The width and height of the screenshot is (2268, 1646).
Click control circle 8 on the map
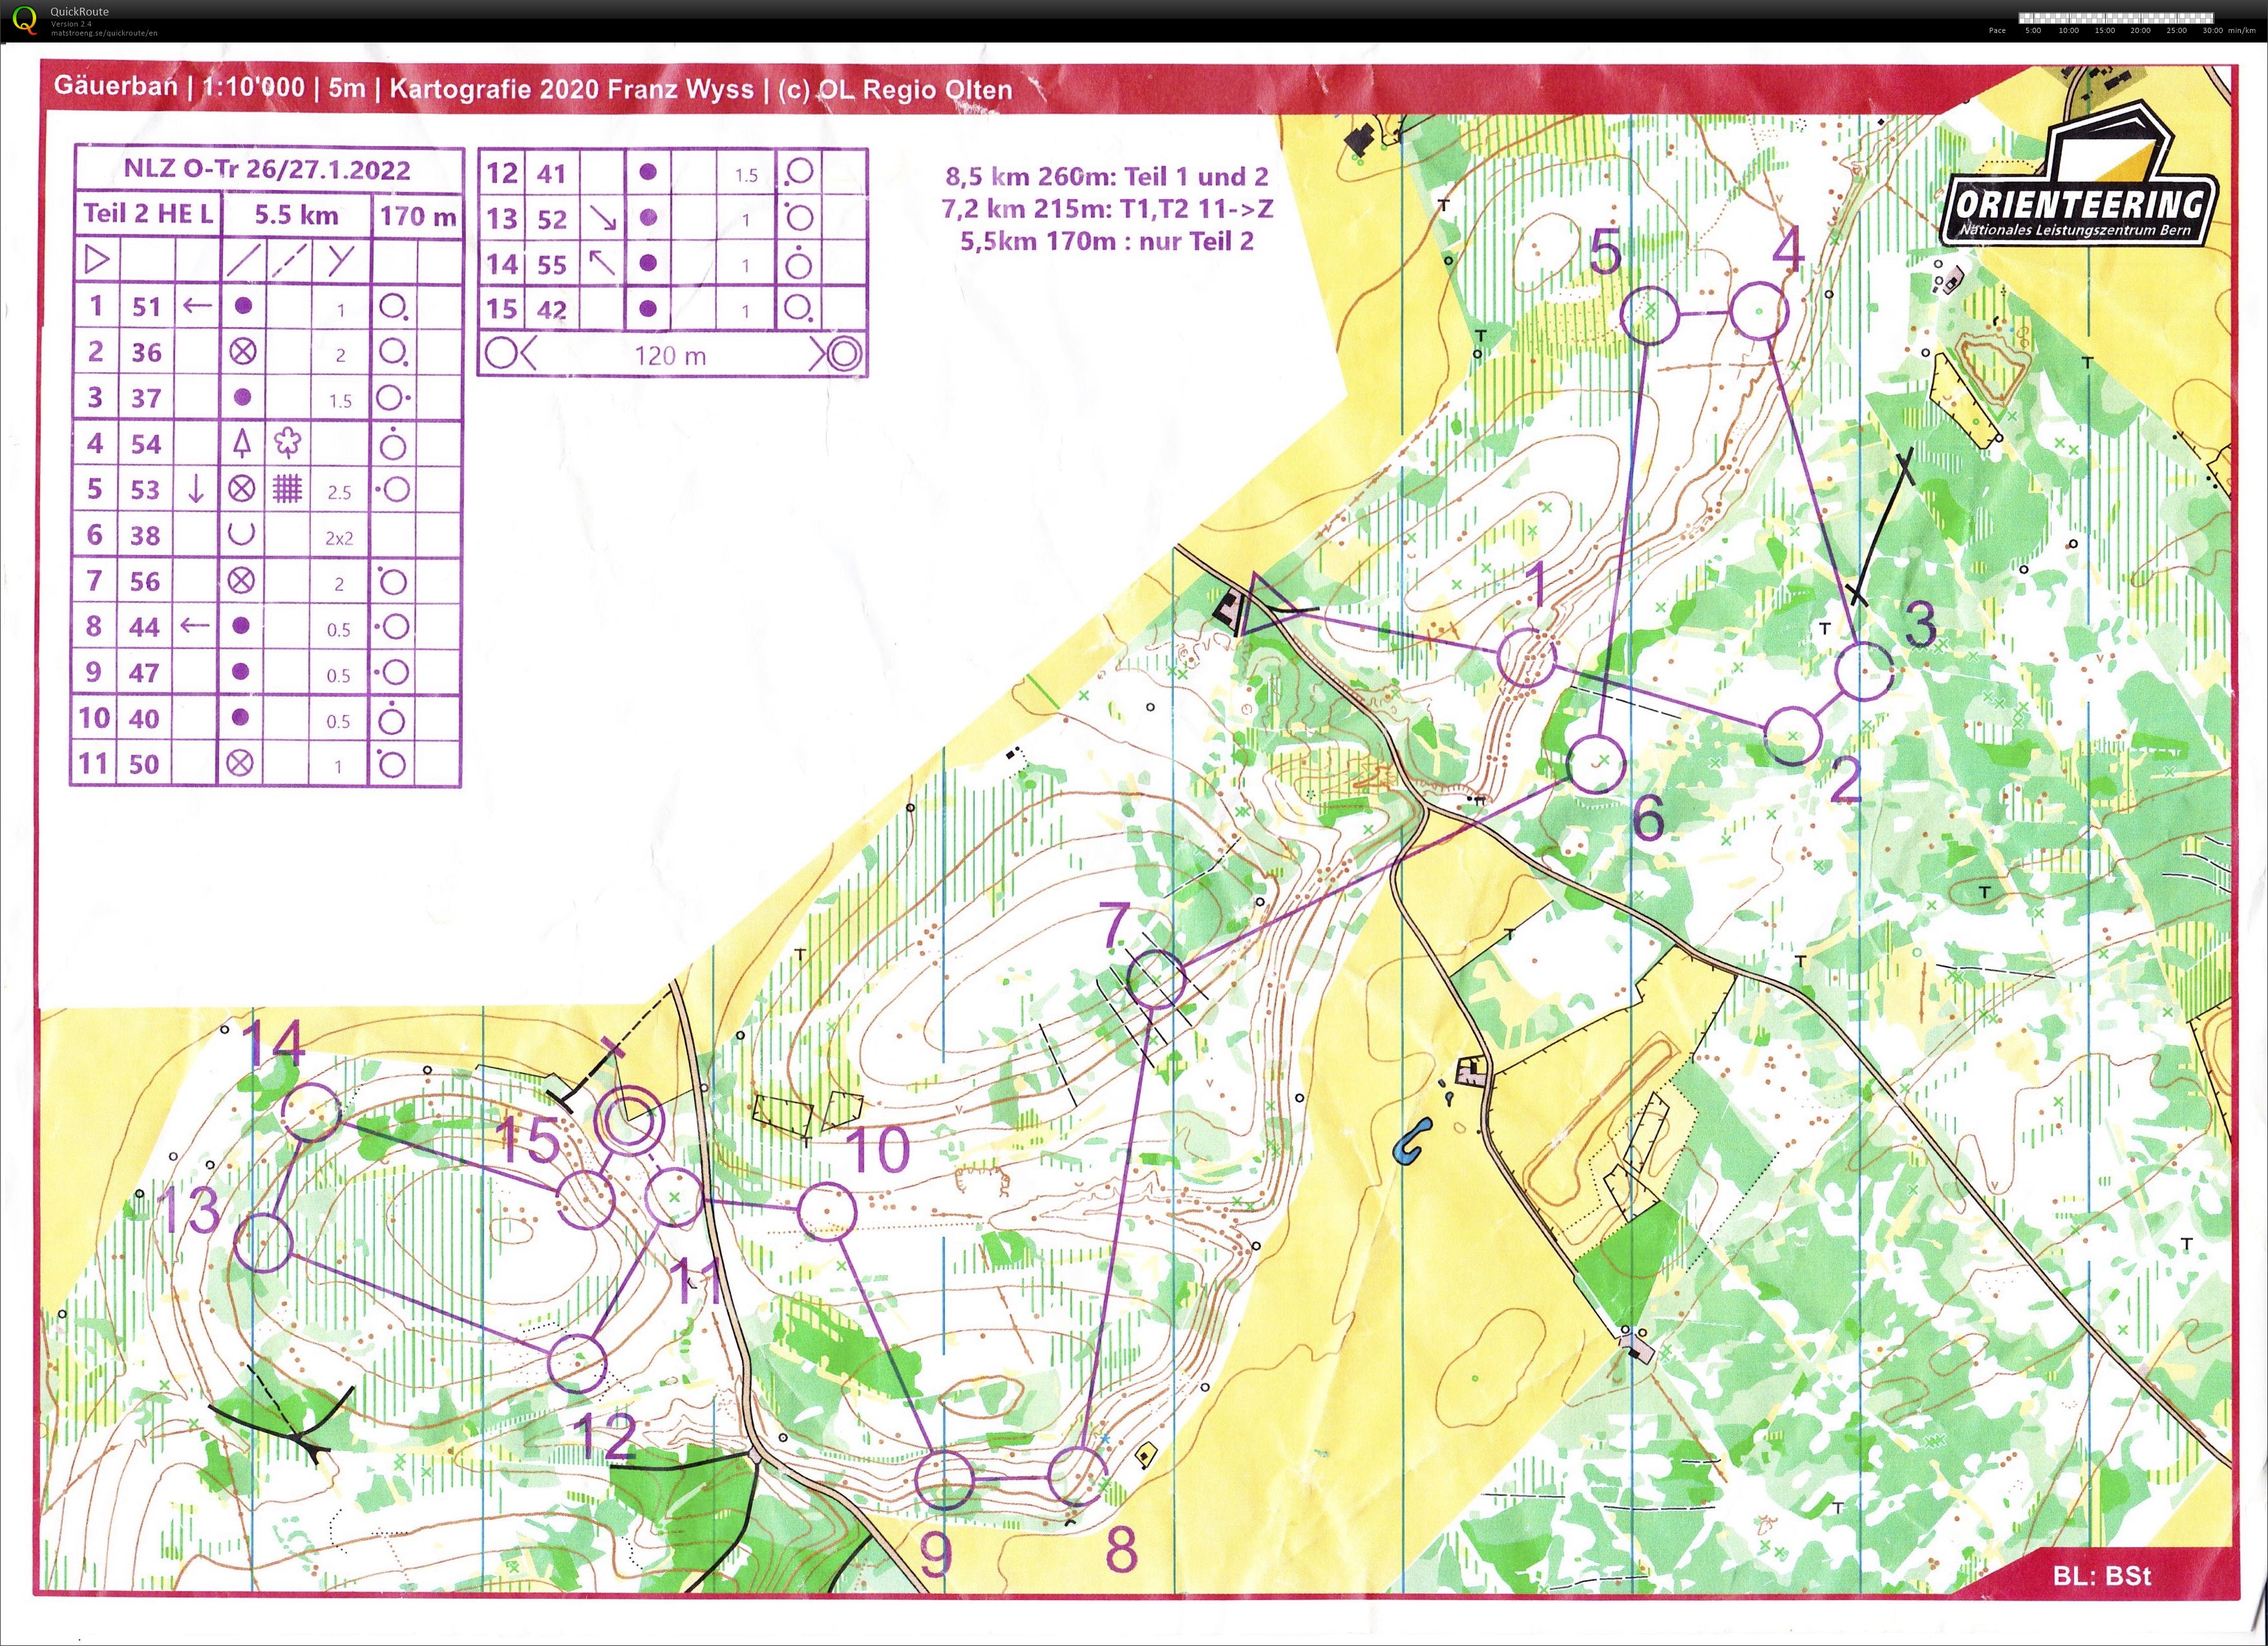click(x=1078, y=1476)
